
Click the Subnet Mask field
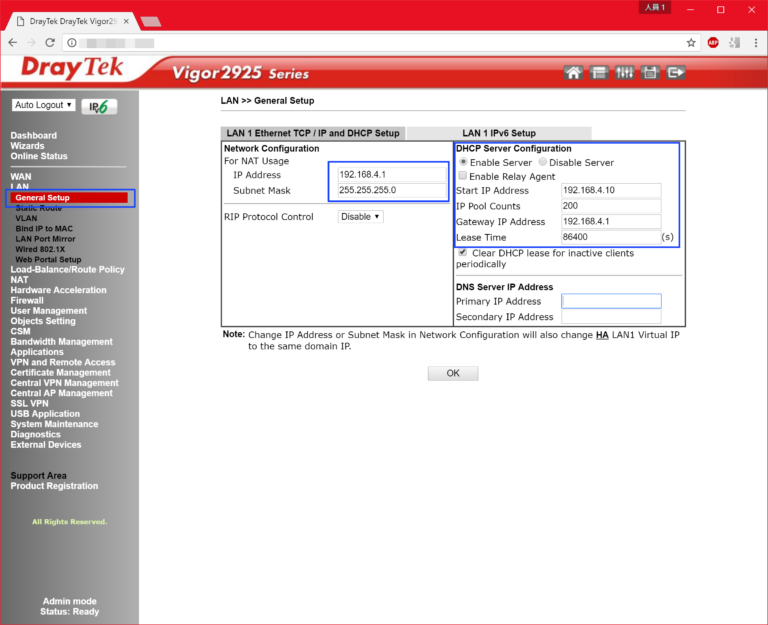(392, 190)
